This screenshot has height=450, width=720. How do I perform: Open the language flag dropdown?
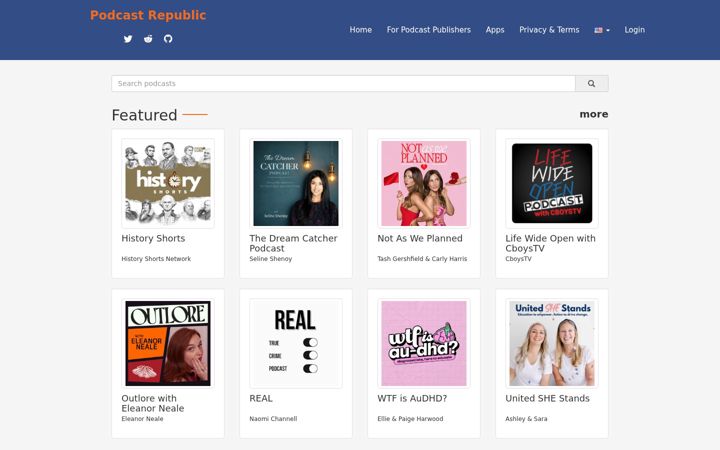tap(602, 30)
